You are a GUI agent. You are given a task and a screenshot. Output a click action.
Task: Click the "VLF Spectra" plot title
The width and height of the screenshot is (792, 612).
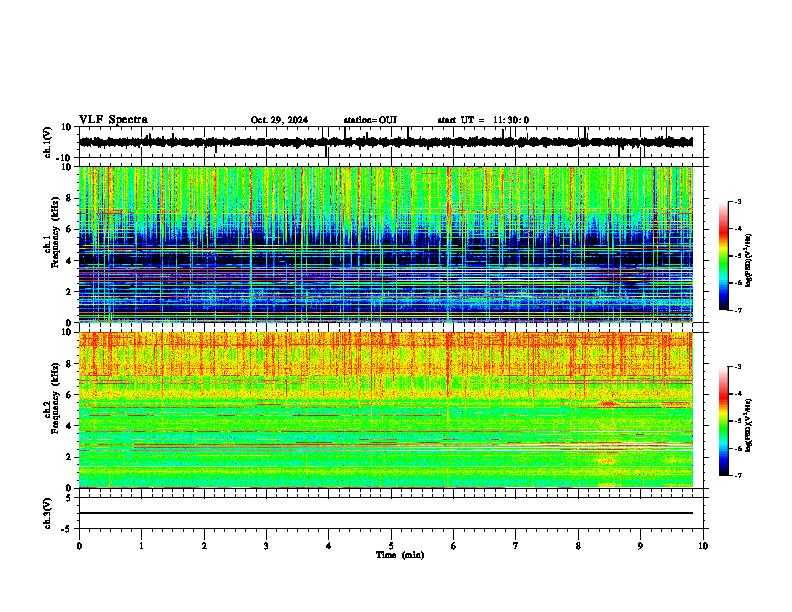coord(113,120)
